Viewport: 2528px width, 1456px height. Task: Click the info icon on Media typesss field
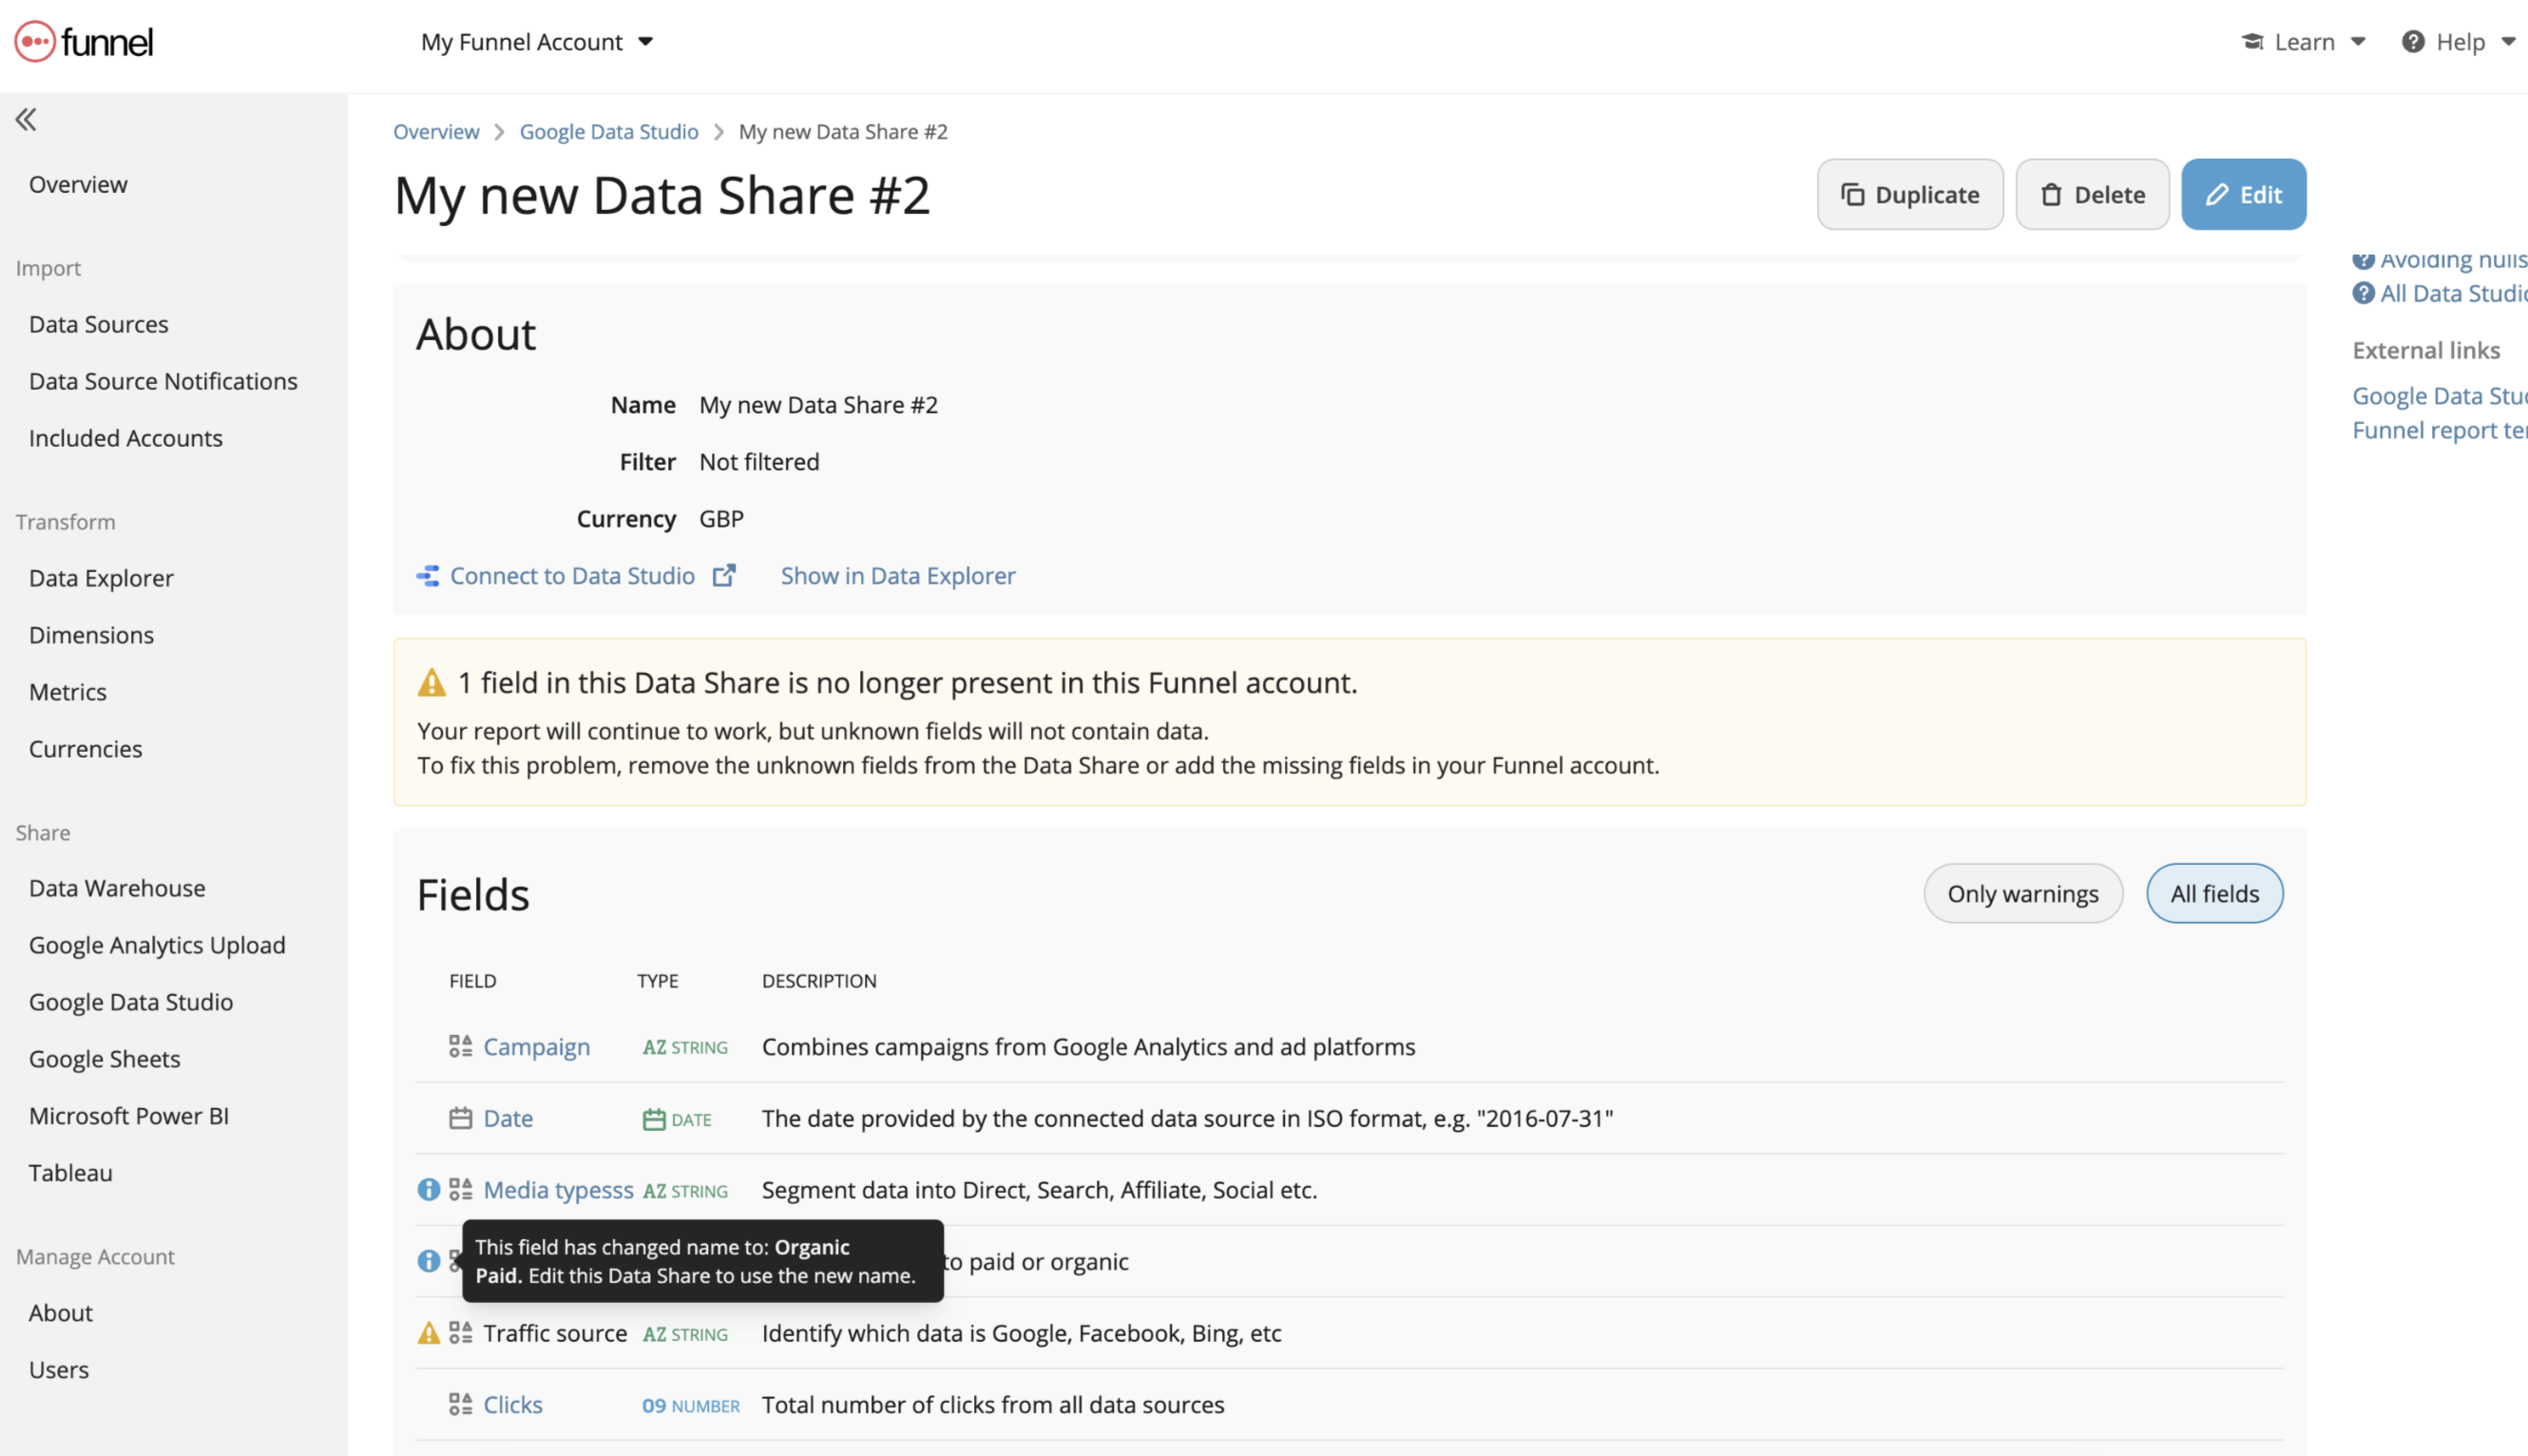(427, 1189)
